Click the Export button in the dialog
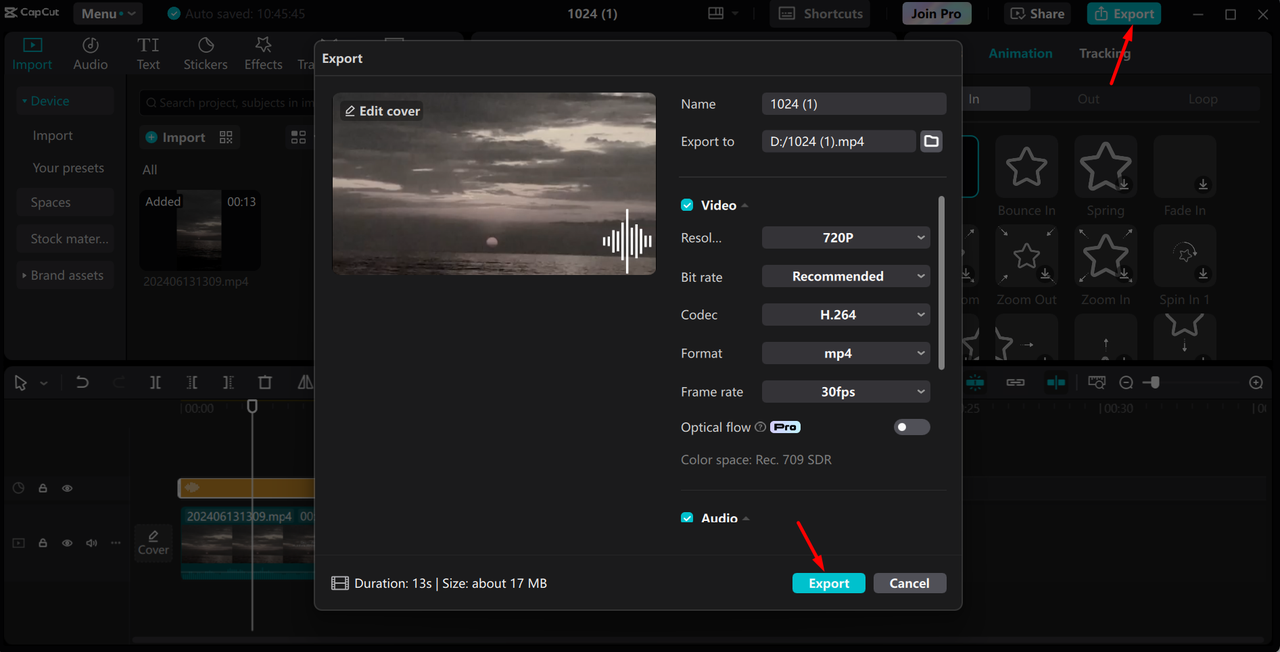1280x652 pixels. [x=829, y=583]
